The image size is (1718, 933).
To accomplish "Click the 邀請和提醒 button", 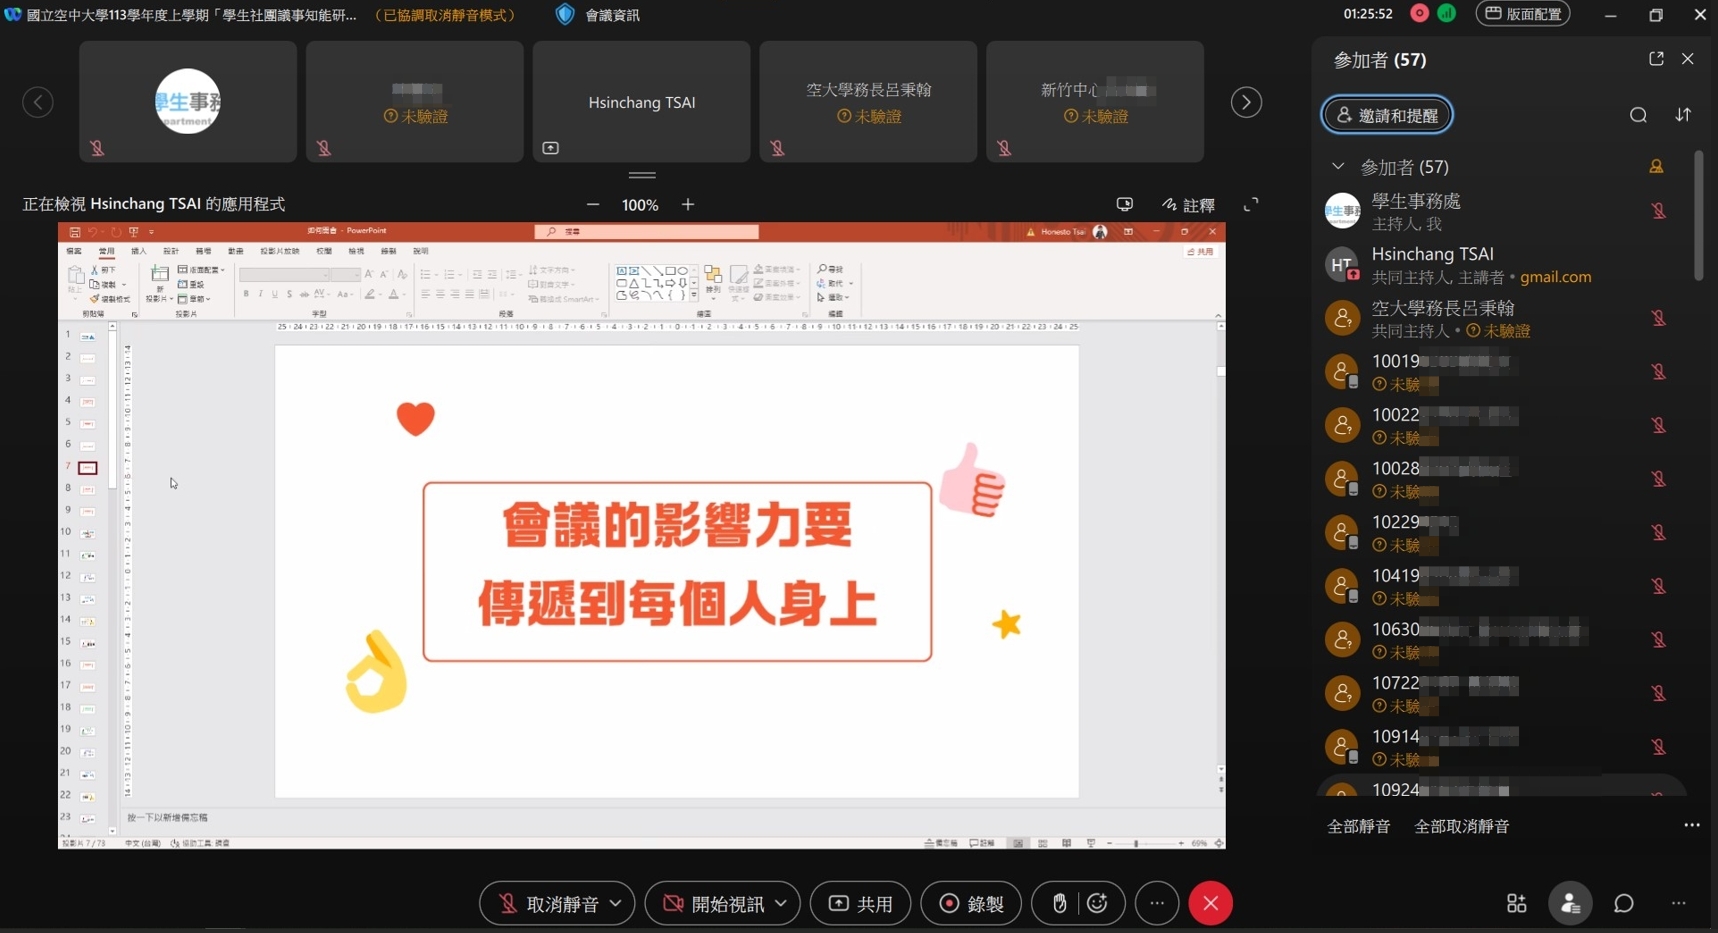I will pyautogui.click(x=1387, y=115).
